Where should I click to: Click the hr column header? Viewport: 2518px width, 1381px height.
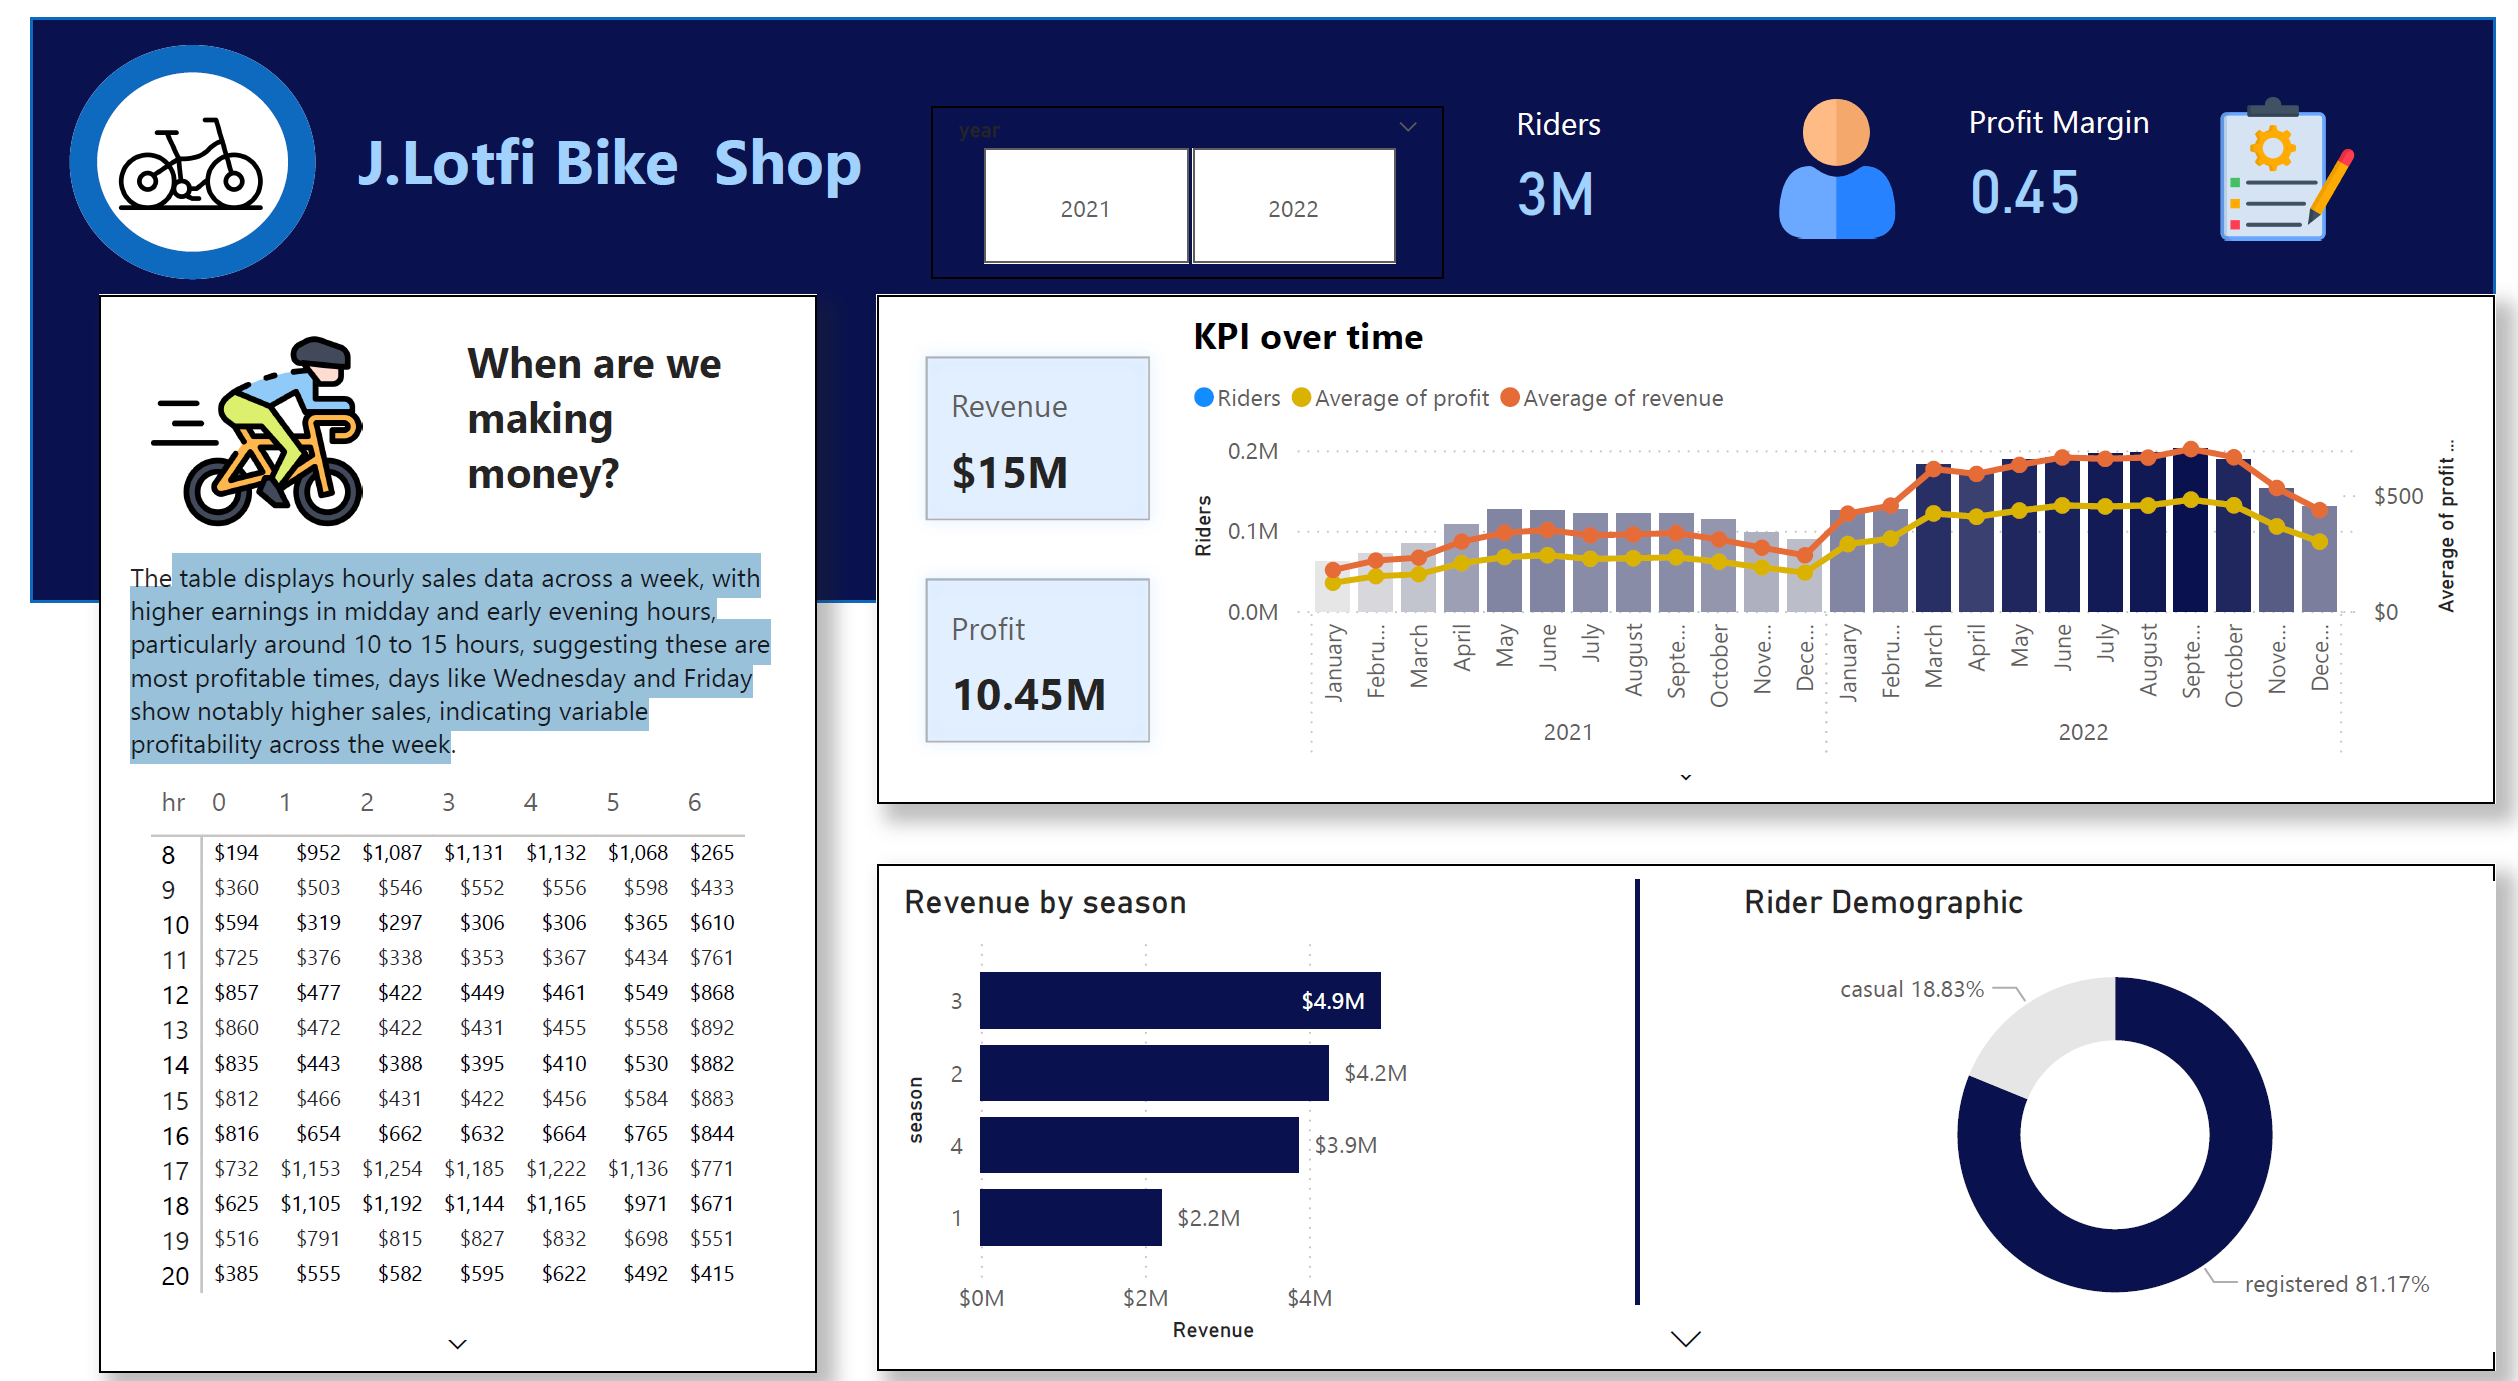[x=173, y=802]
